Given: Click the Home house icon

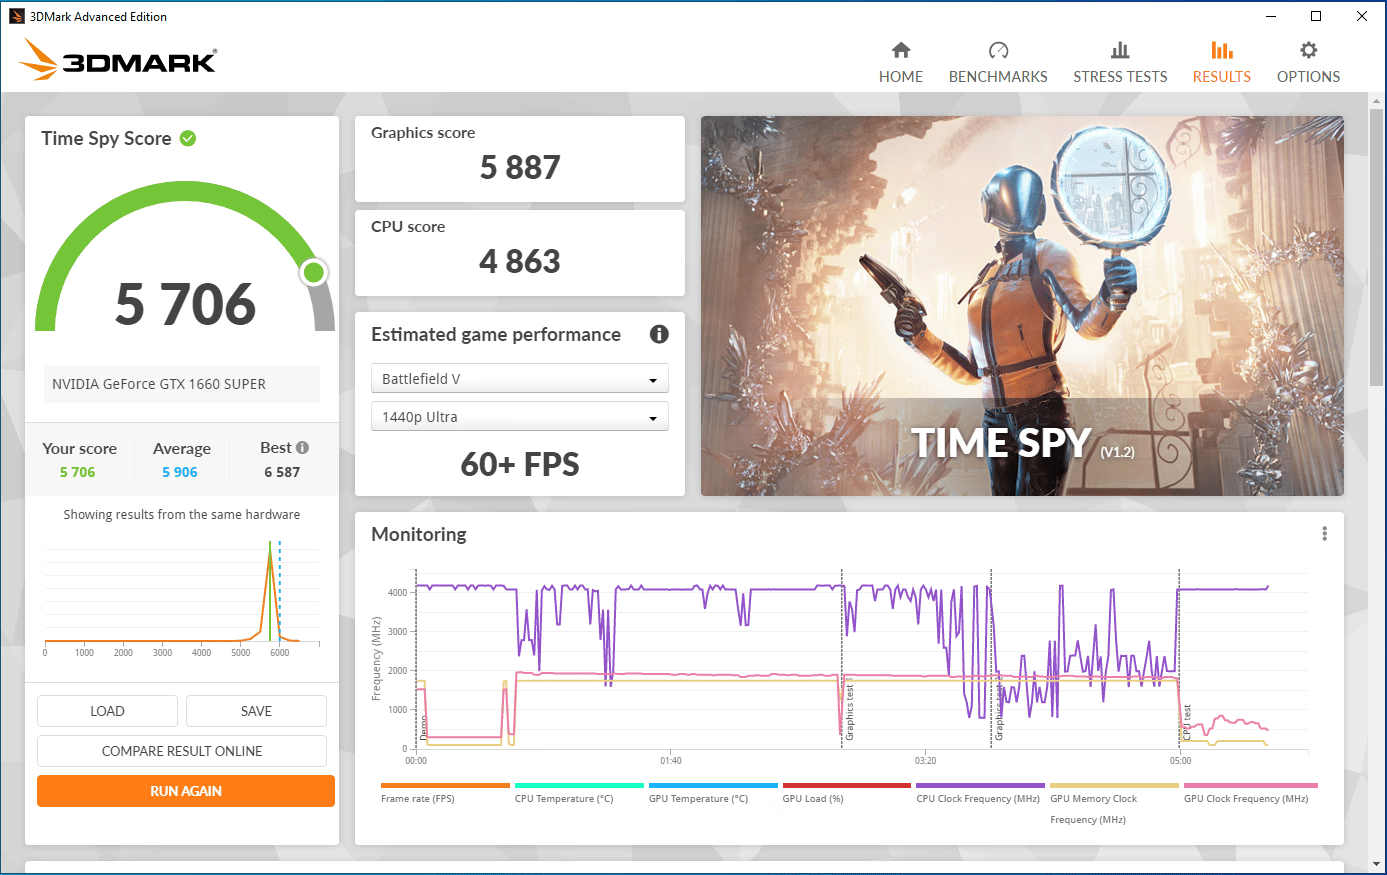Looking at the screenshot, I should pos(901,50).
